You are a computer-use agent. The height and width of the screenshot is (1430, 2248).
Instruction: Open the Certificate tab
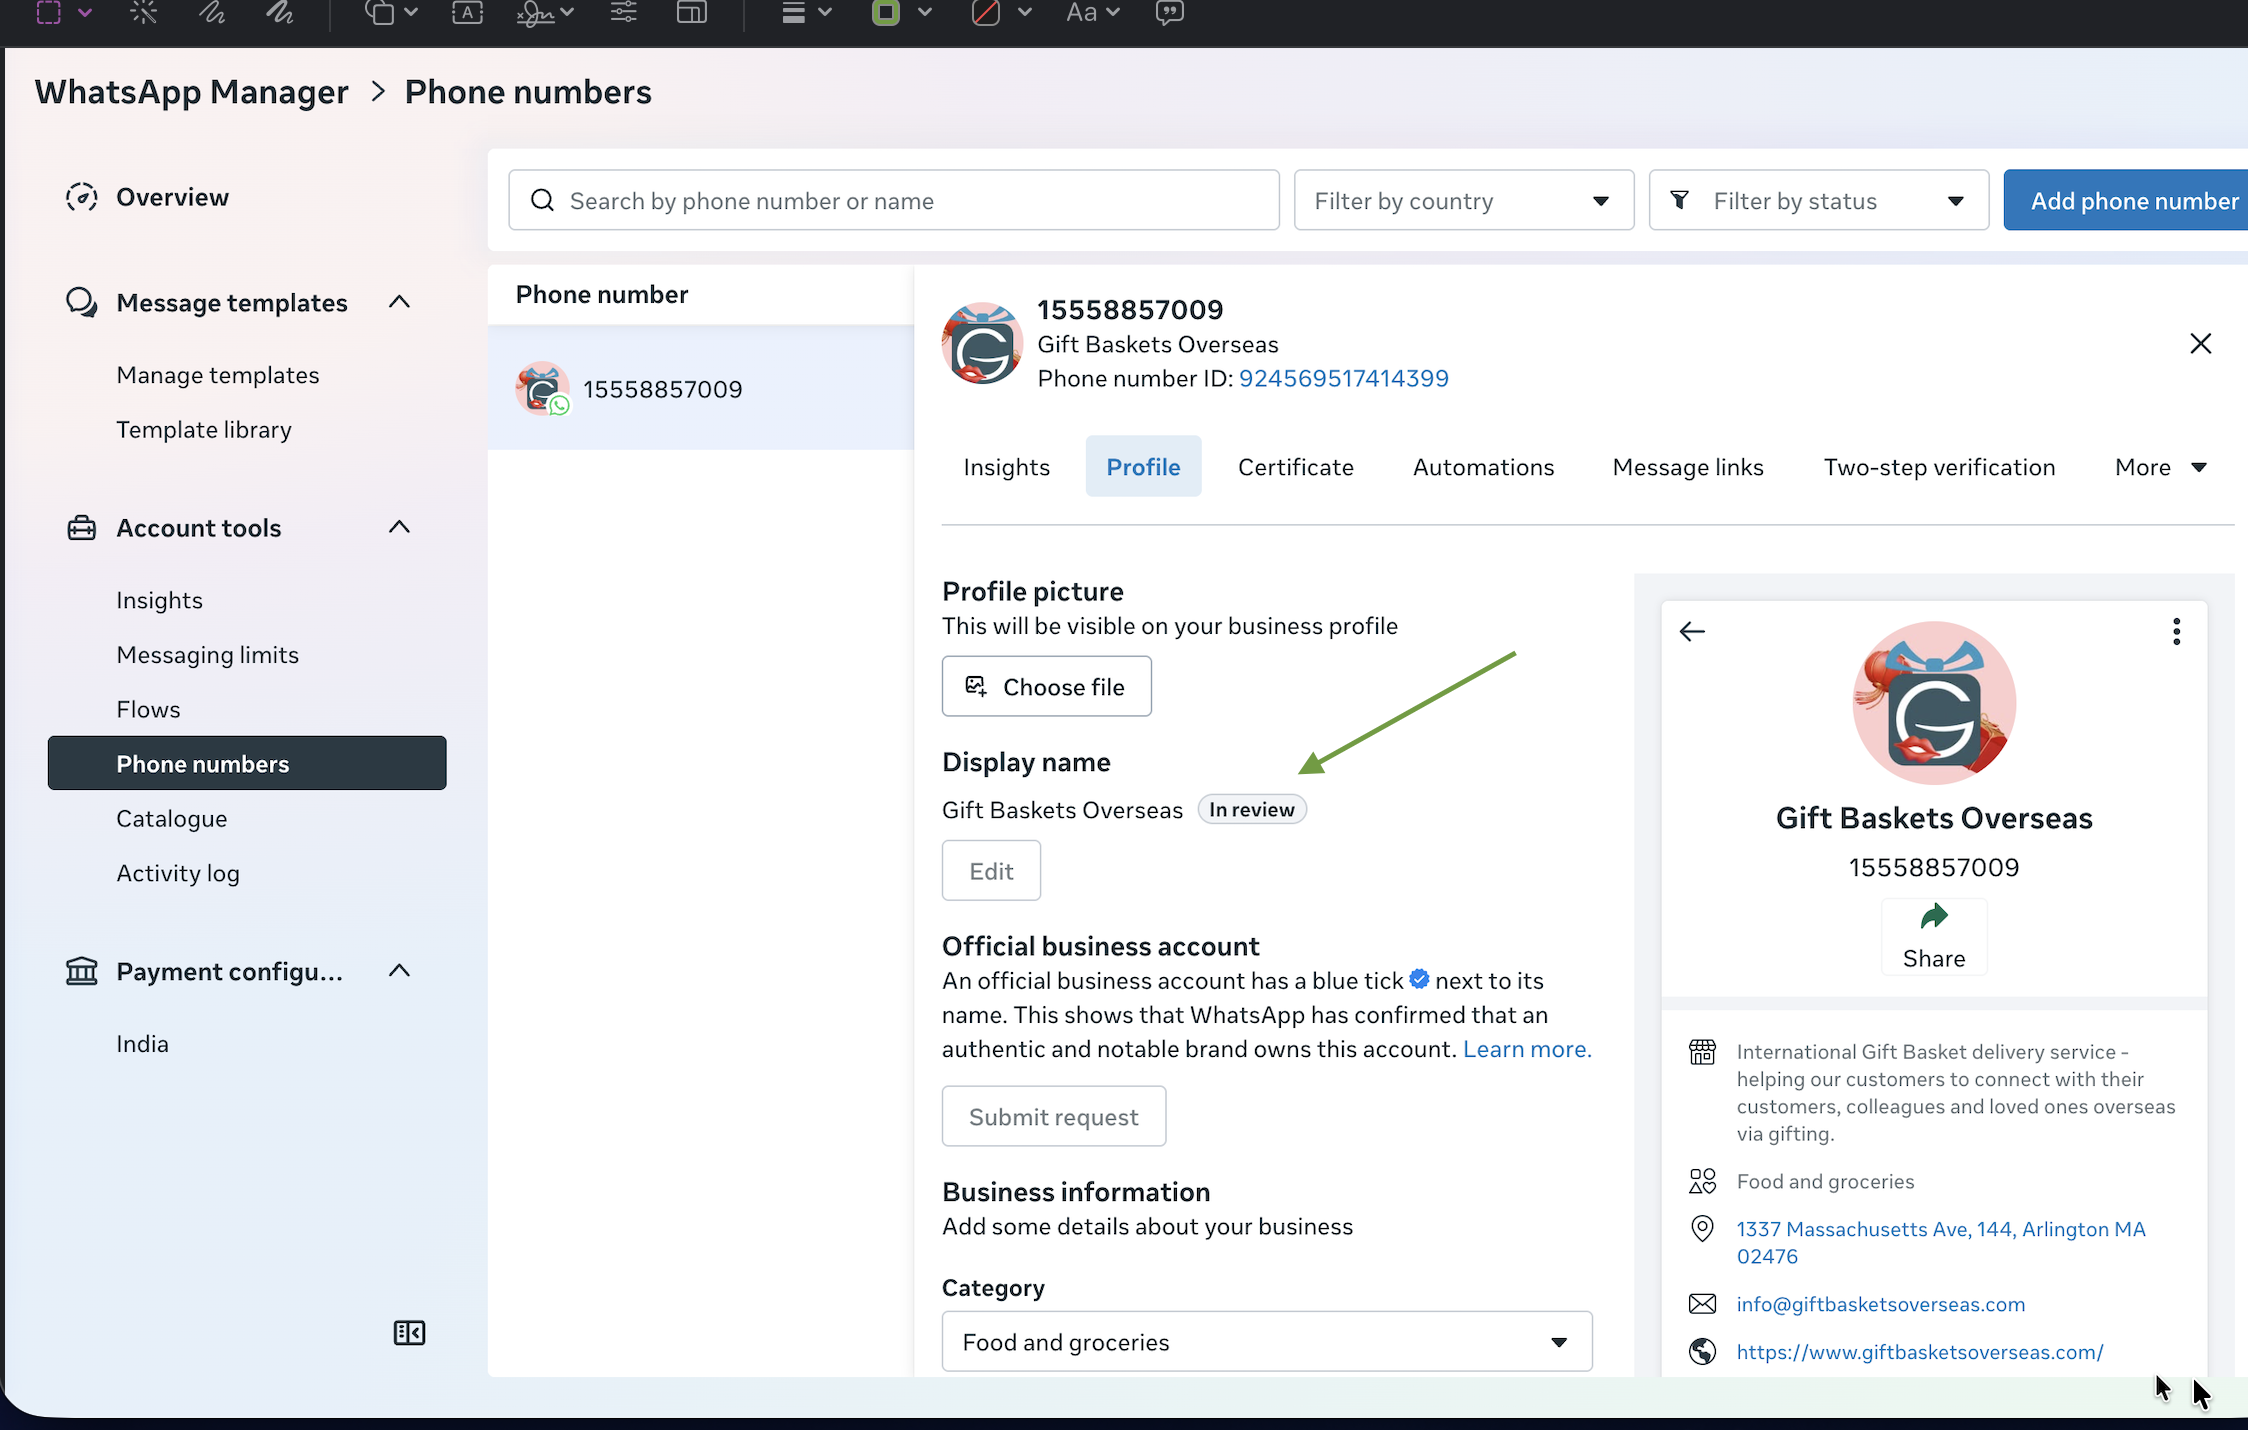[x=1295, y=467]
